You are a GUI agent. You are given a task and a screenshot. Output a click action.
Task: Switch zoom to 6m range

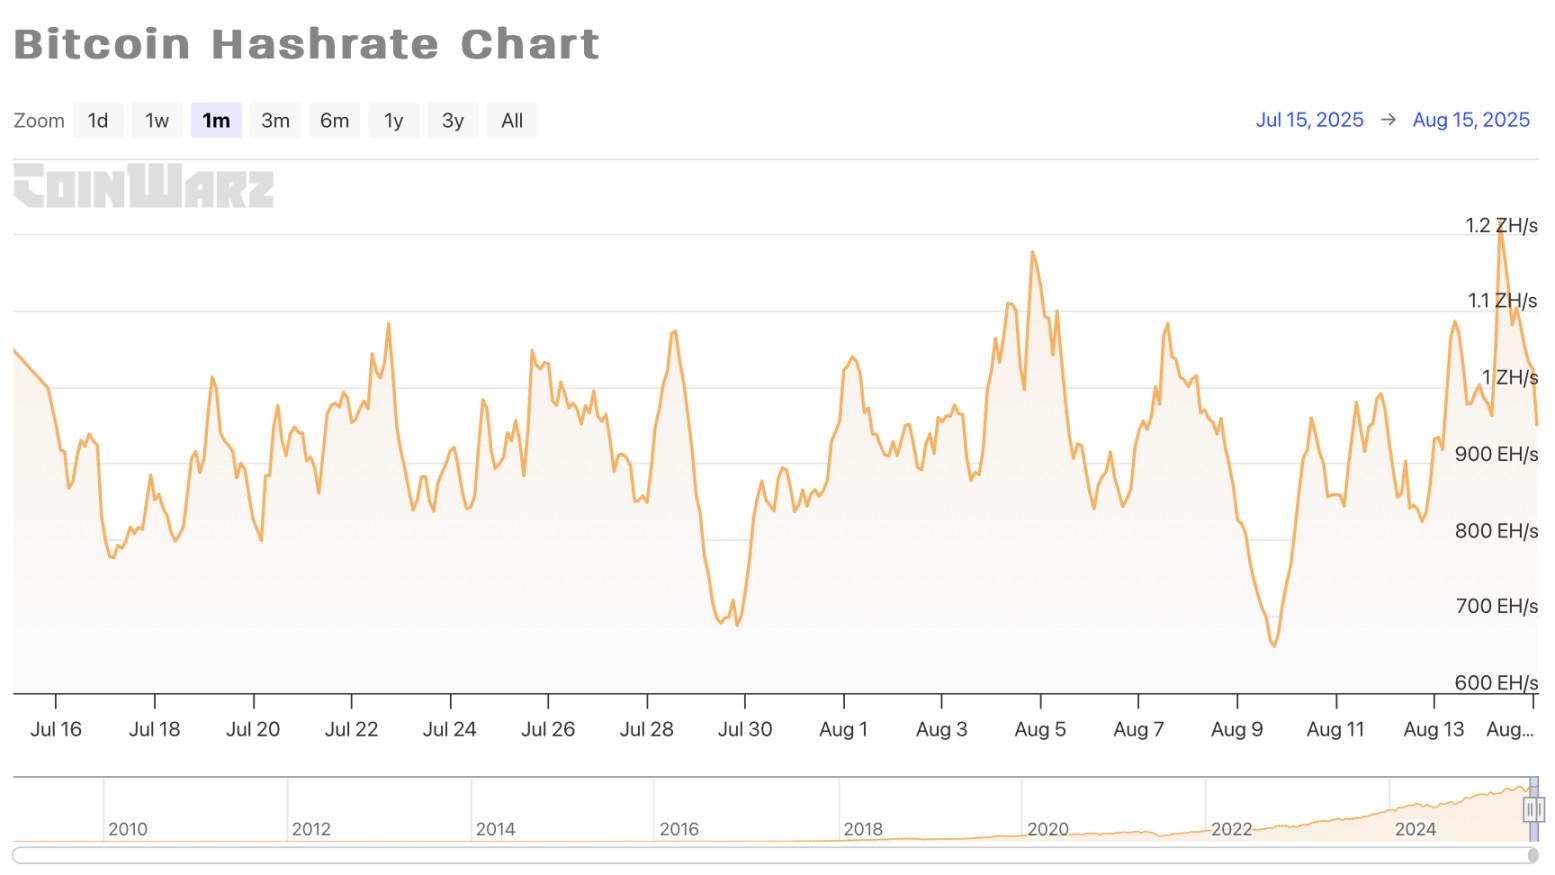[334, 121]
